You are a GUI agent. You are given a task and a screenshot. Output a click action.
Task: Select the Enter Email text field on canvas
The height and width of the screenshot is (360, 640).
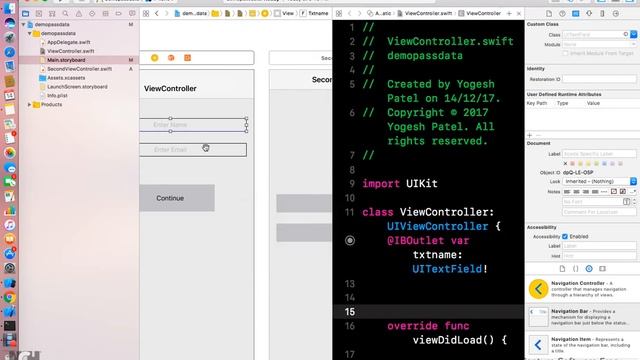pos(193,150)
